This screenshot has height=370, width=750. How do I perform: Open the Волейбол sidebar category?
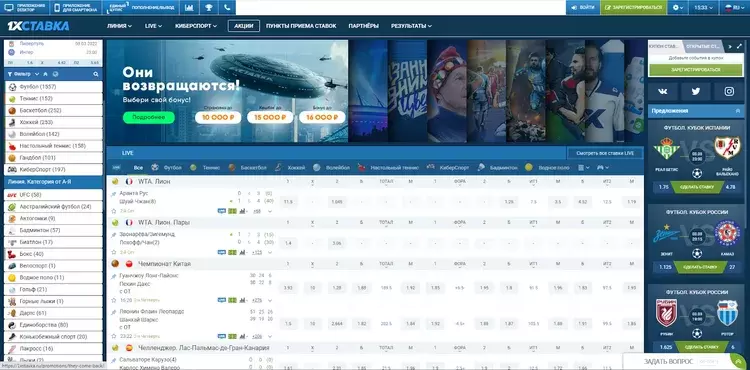(54, 134)
